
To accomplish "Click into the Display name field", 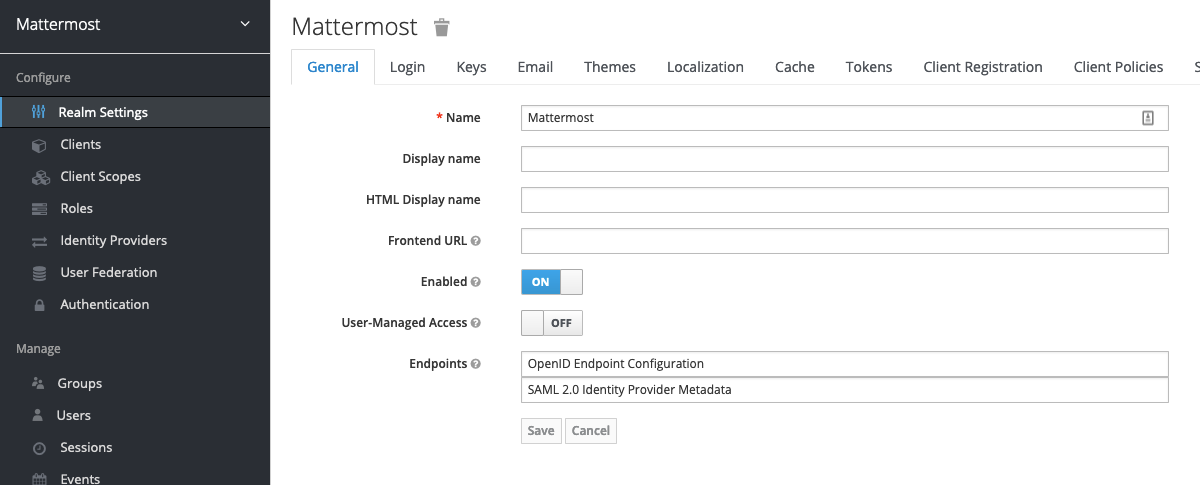I will pyautogui.click(x=844, y=159).
